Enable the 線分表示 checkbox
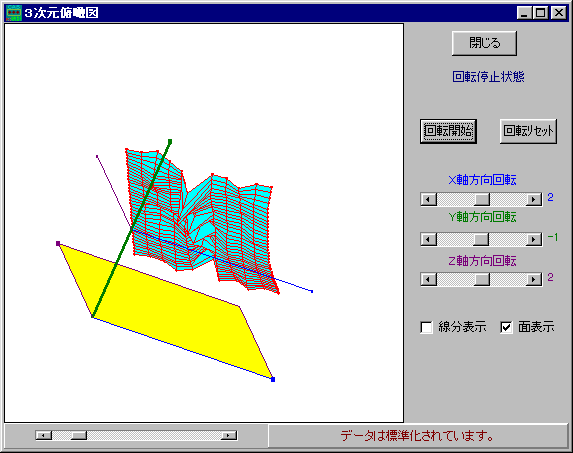The width and height of the screenshot is (573, 453). tap(426, 327)
